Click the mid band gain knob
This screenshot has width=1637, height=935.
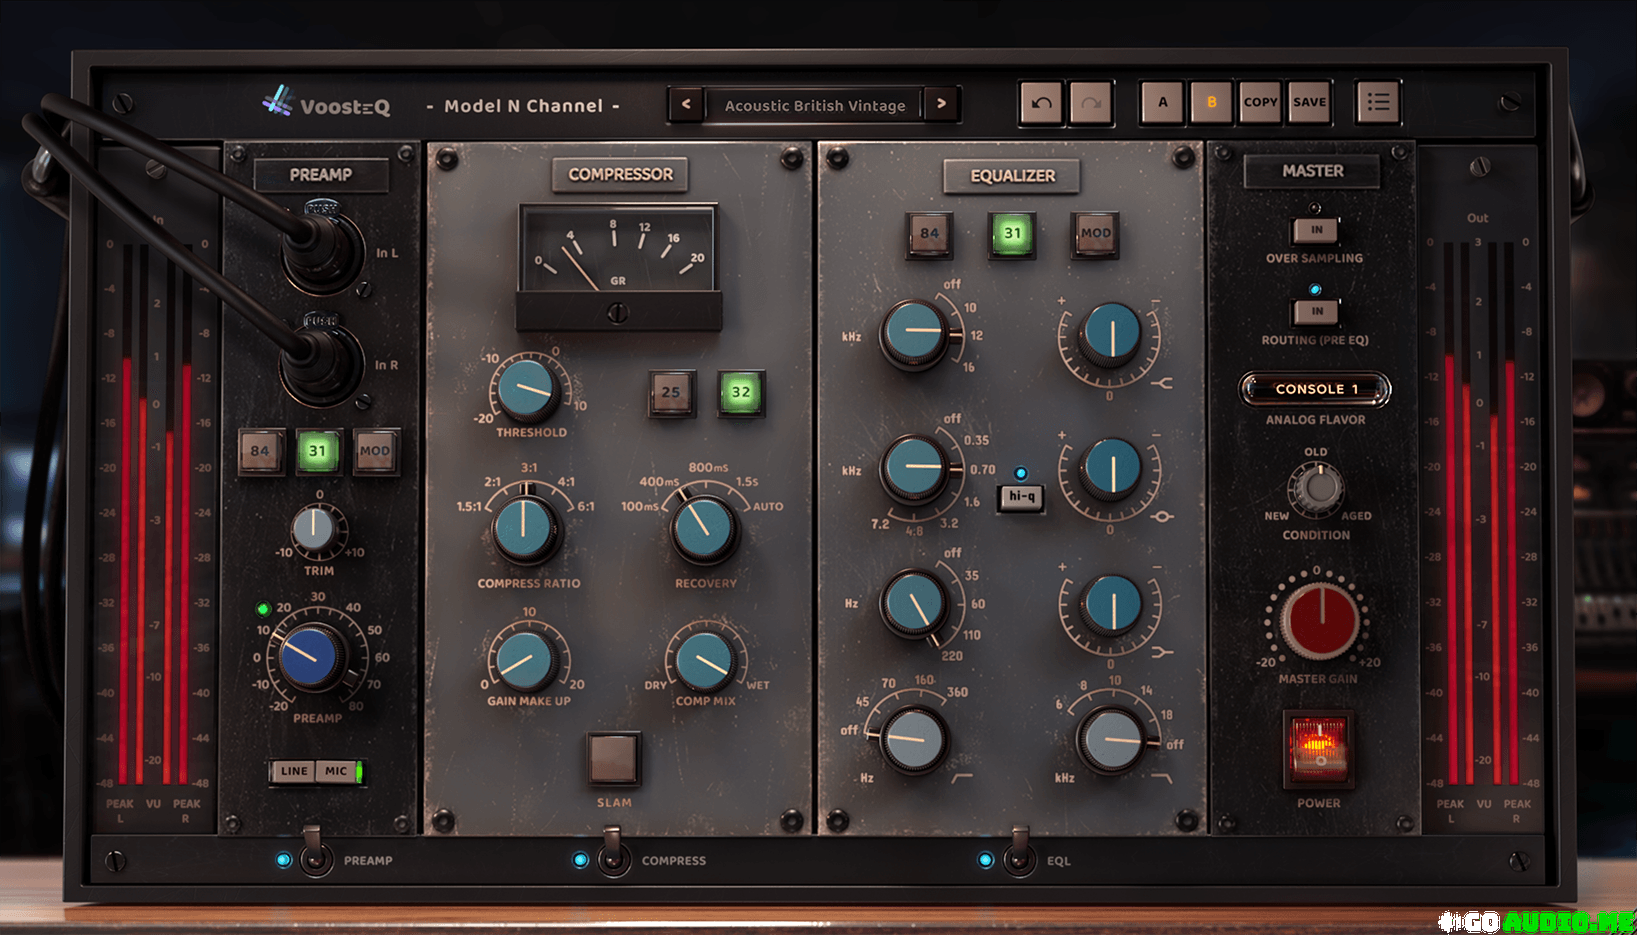pyautogui.click(x=1111, y=468)
